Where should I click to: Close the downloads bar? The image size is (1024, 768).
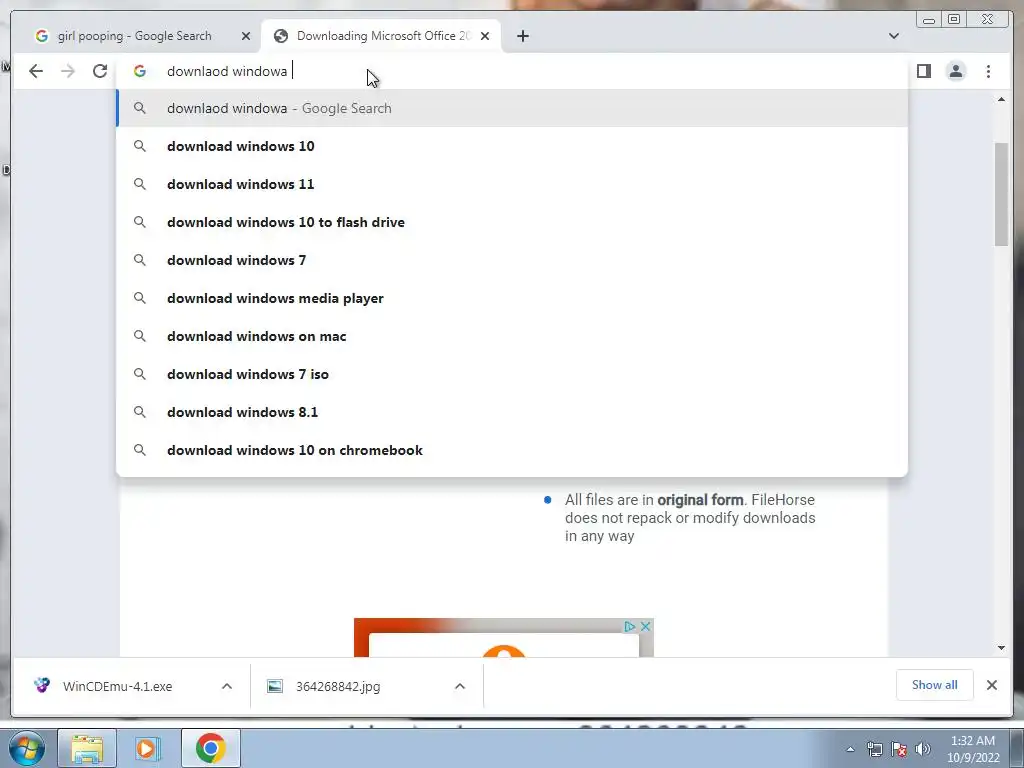991,685
